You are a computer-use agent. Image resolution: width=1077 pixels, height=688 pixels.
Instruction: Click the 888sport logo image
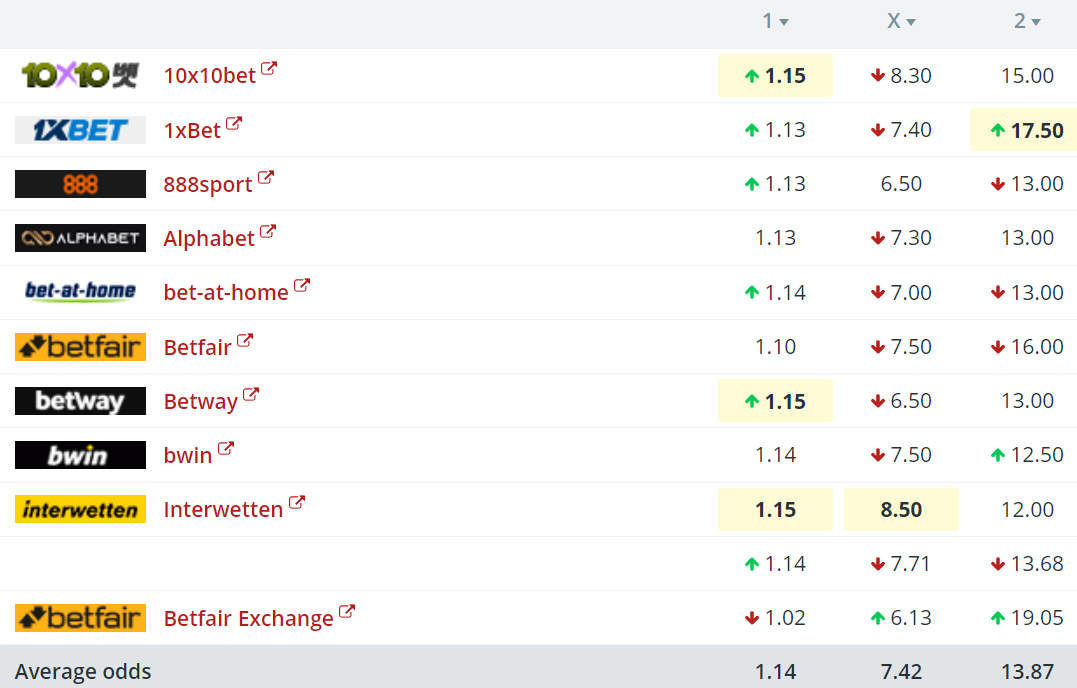pyautogui.click(x=80, y=184)
